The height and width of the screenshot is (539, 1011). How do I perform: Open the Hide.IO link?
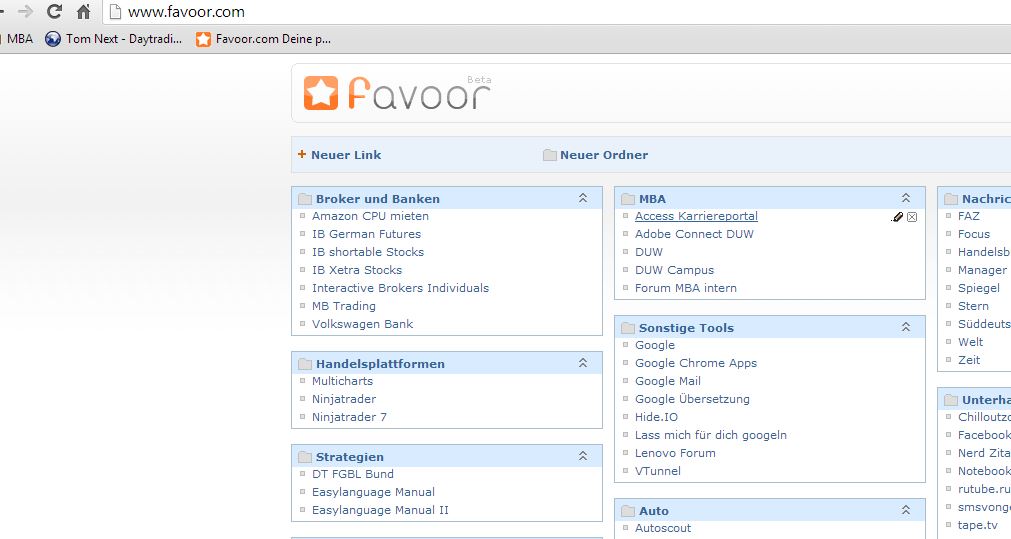pyautogui.click(x=656, y=417)
